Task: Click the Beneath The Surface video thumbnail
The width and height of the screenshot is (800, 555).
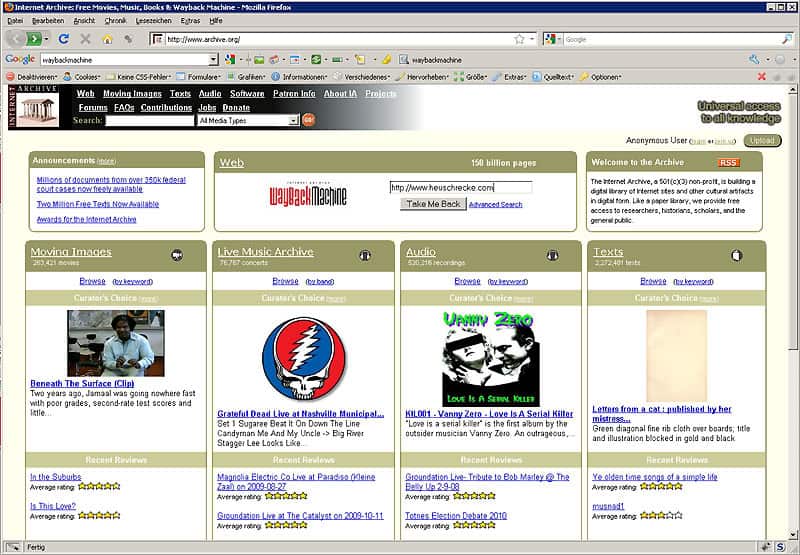Action: point(116,343)
